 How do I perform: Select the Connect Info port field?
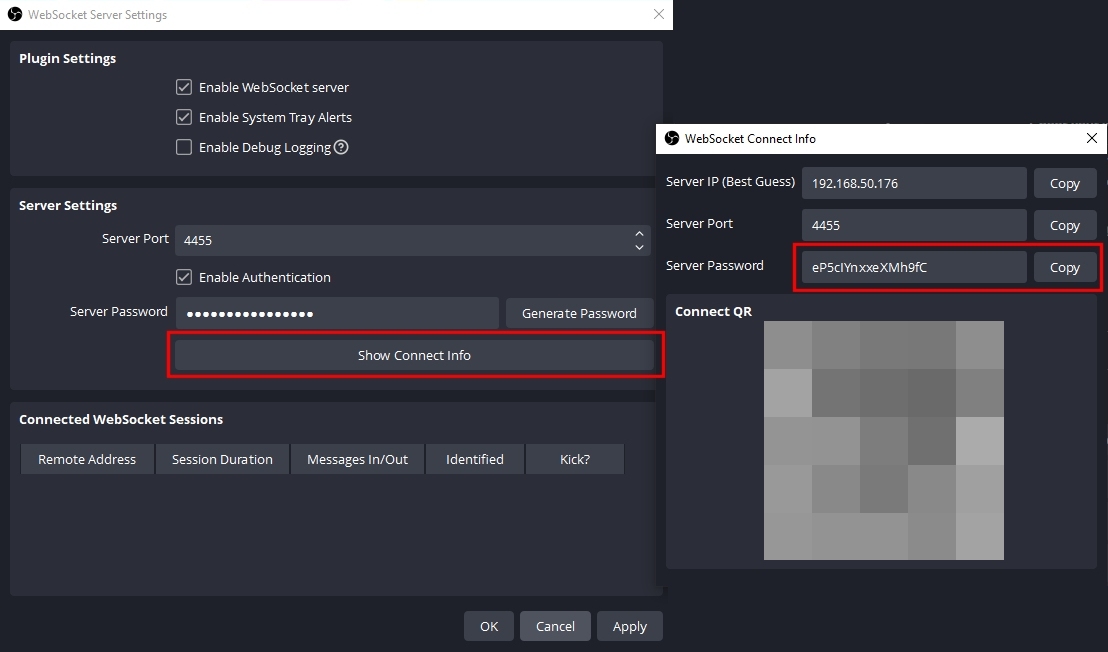(914, 225)
